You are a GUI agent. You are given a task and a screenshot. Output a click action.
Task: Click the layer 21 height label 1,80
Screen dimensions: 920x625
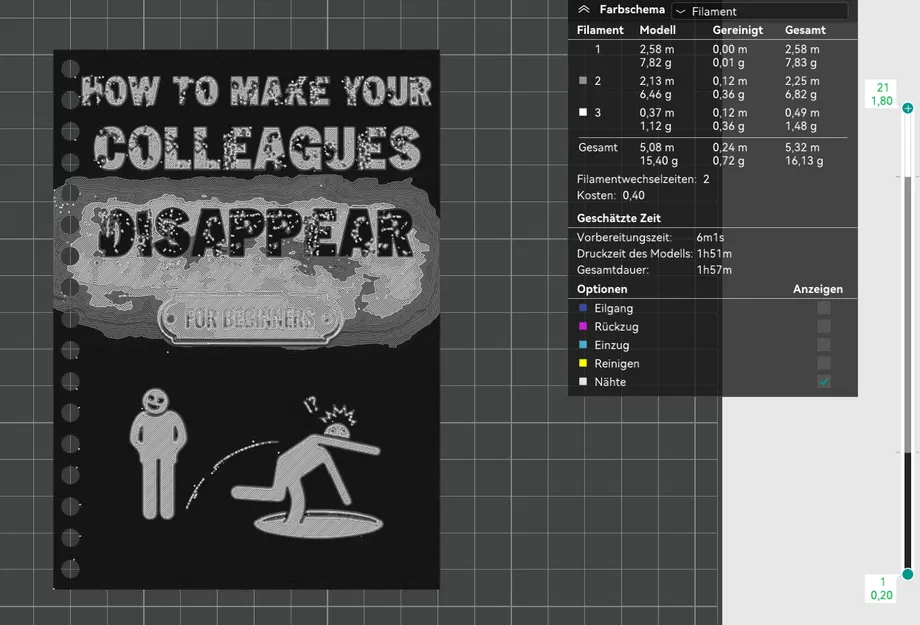pos(881,101)
